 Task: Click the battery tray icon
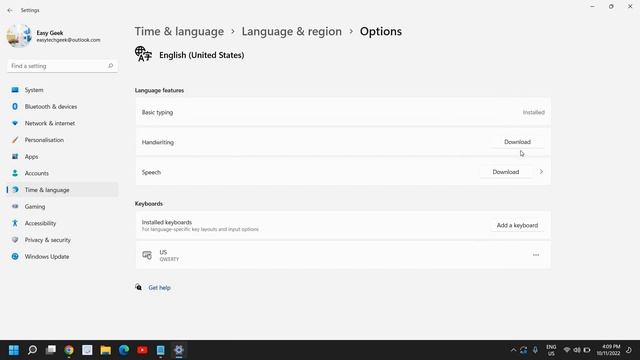[x=587, y=350]
